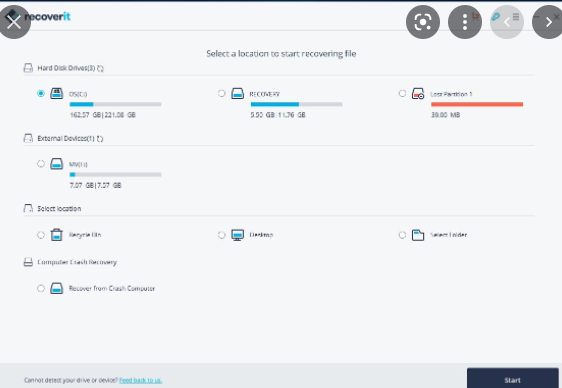Click the Desktop label

pos(261,235)
